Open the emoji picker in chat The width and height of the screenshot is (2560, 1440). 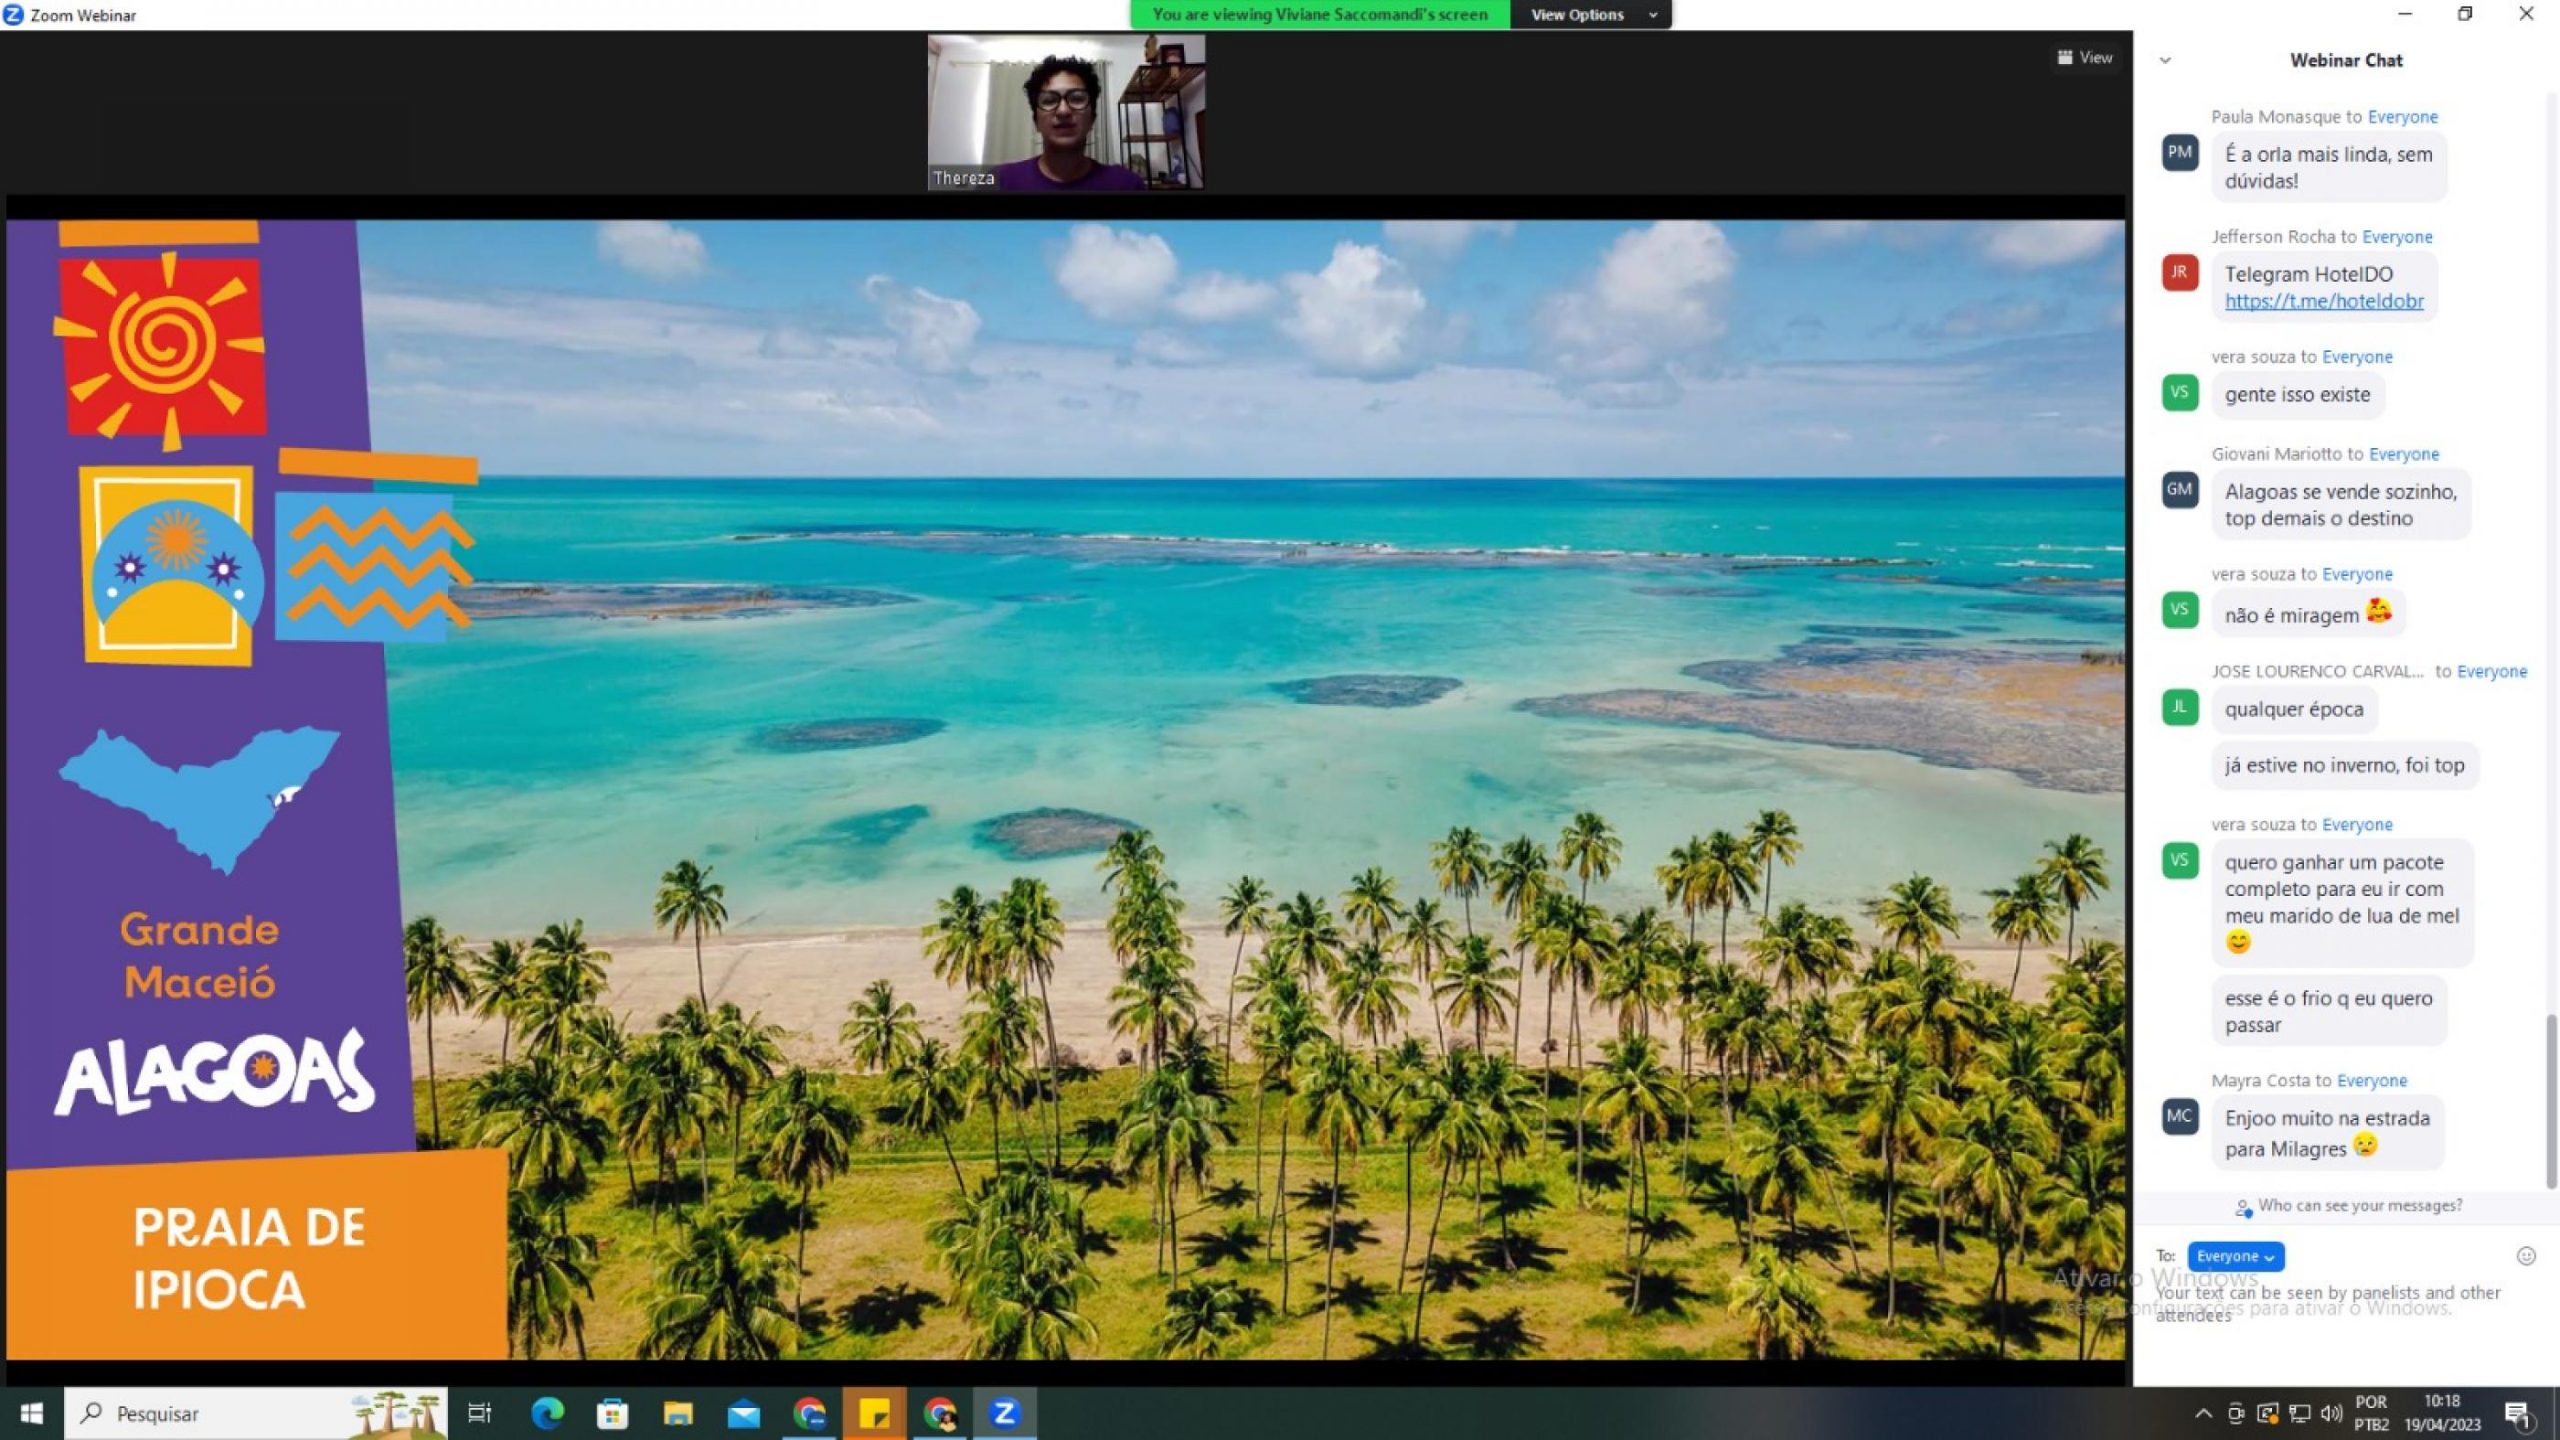tap(2525, 1256)
